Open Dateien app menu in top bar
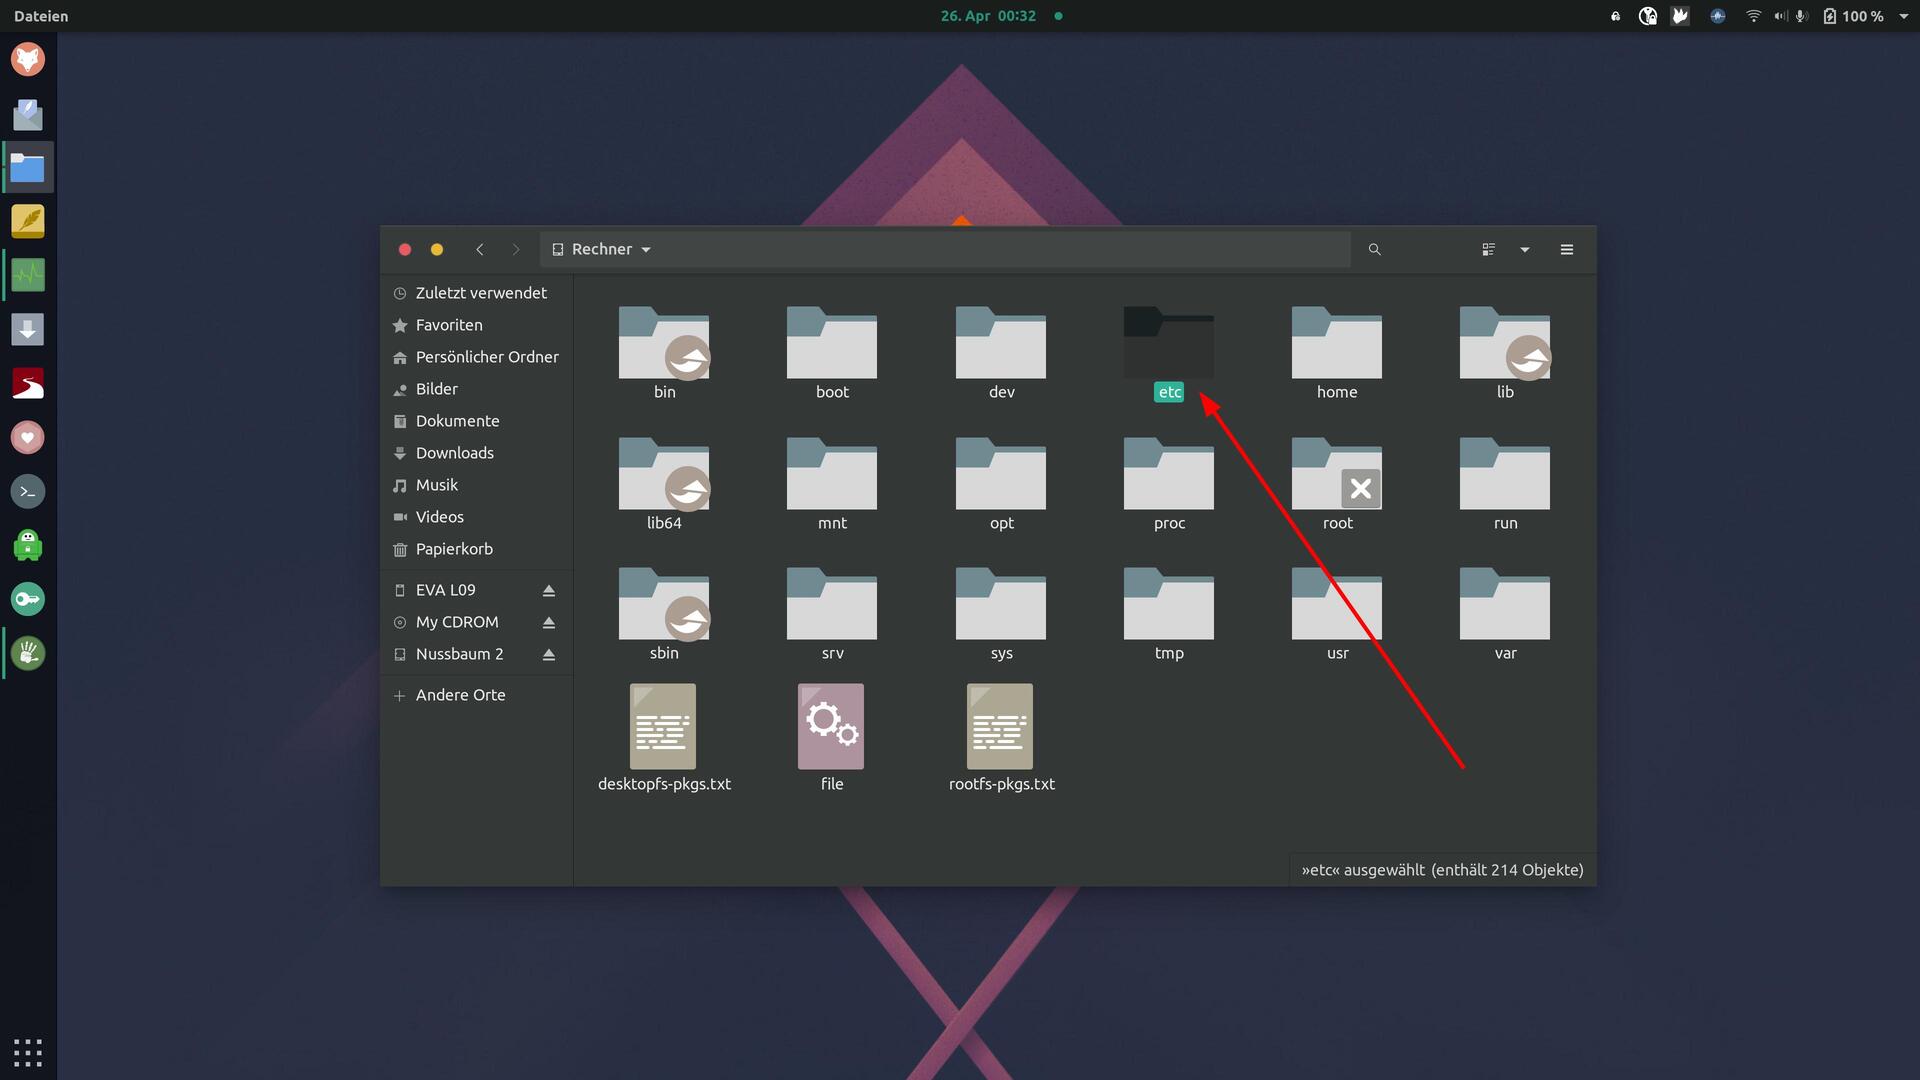The height and width of the screenshot is (1080, 1920). [41, 16]
